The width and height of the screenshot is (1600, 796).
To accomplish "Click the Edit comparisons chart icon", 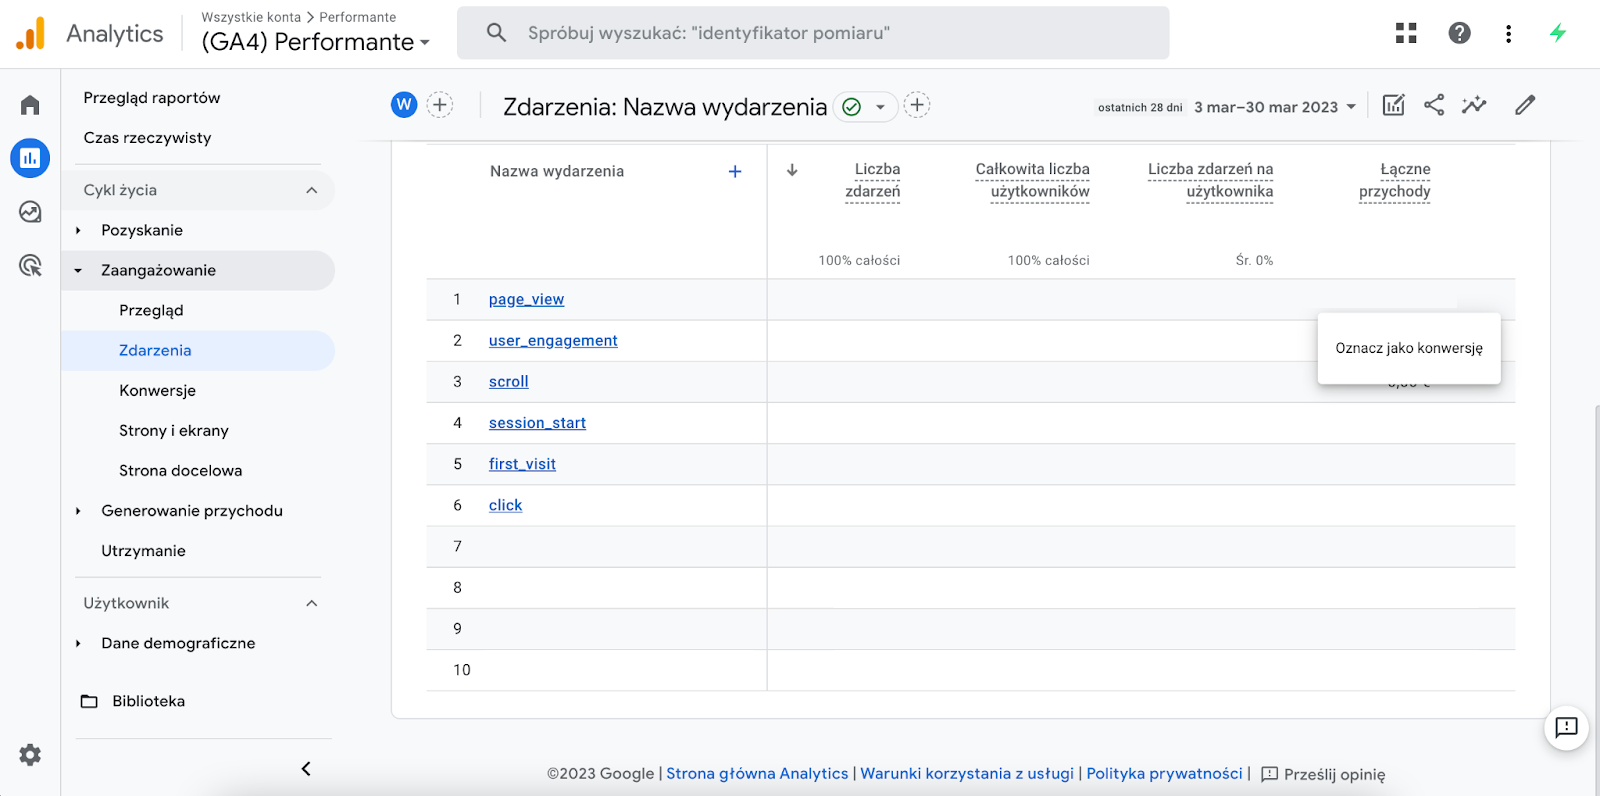I will pos(1393,105).
